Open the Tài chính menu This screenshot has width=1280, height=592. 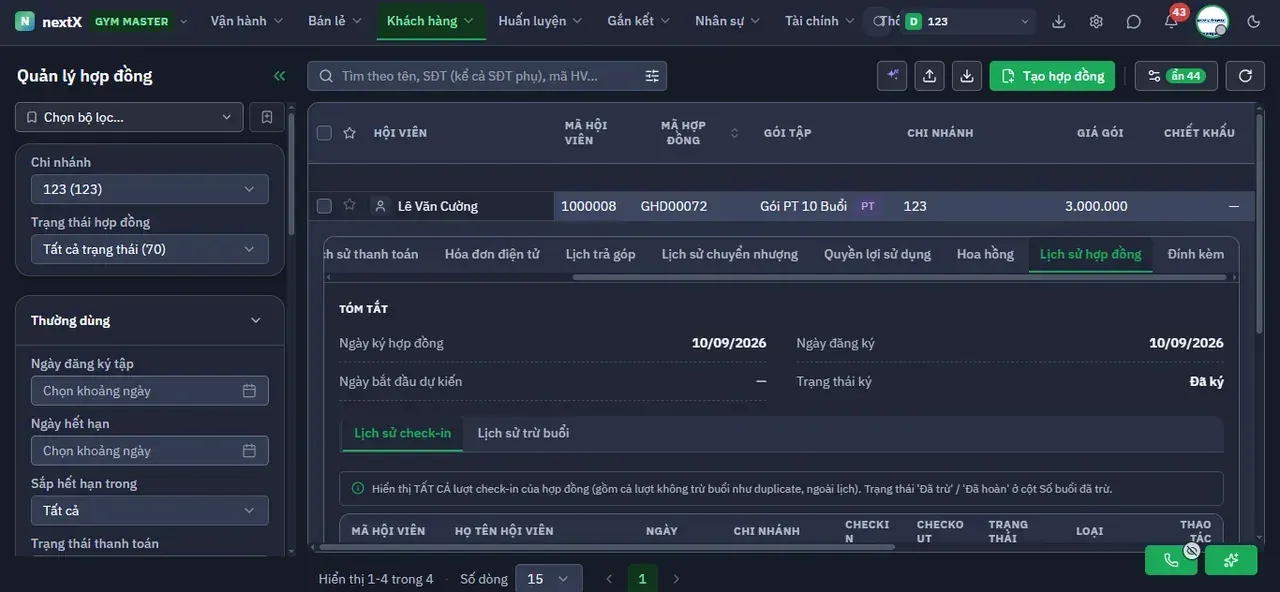pos(820,21)
